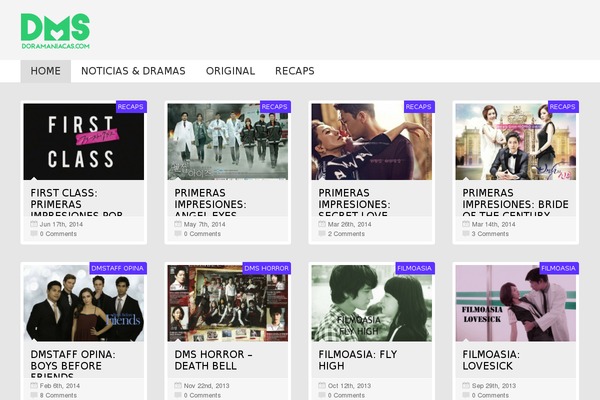Click the DMSTAFF OPINA category tag

118,268
